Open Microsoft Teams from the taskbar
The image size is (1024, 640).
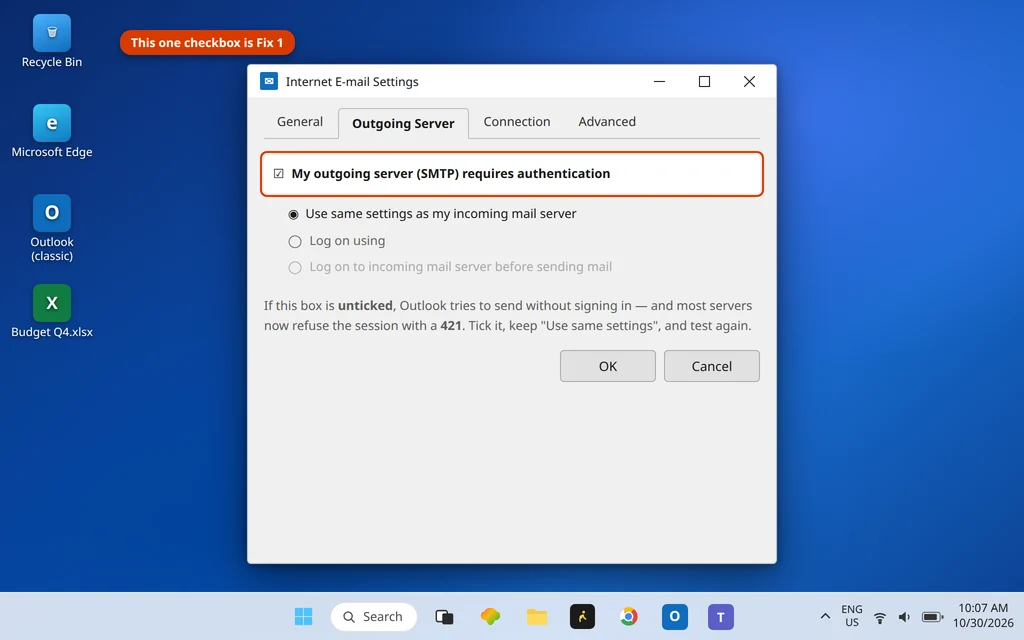[x=721, y=616]
